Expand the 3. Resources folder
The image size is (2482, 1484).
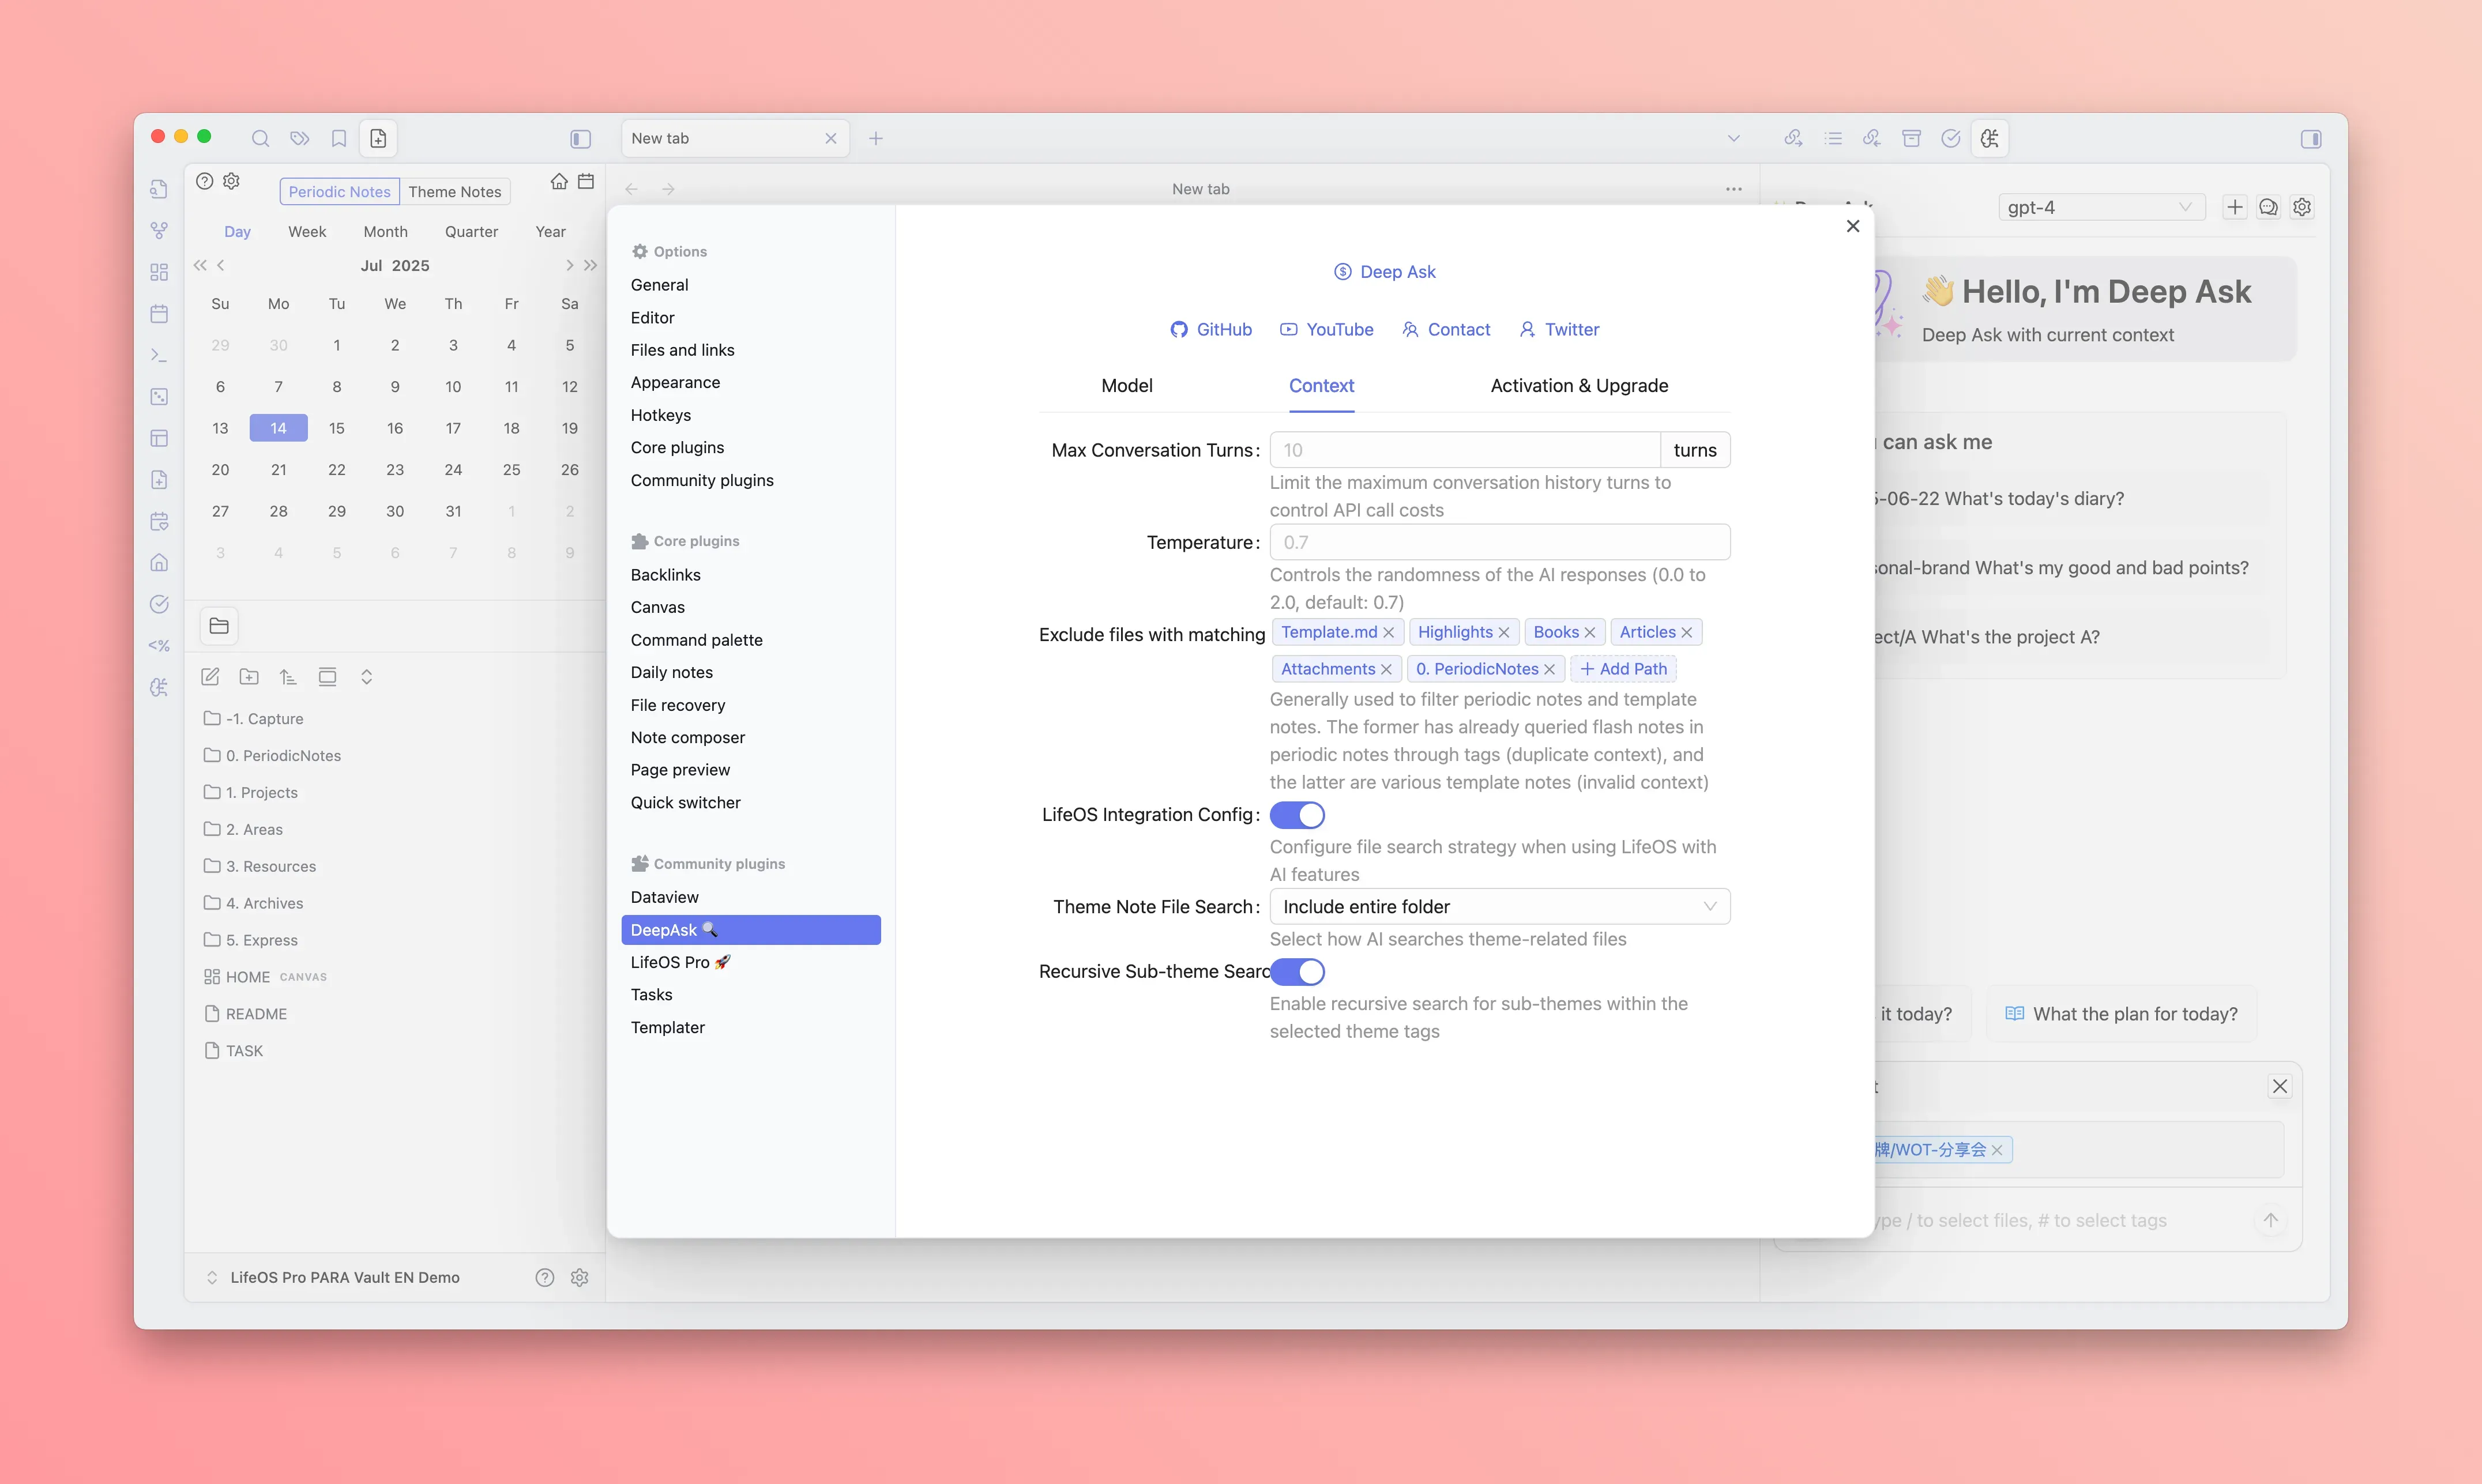(259, 866)
